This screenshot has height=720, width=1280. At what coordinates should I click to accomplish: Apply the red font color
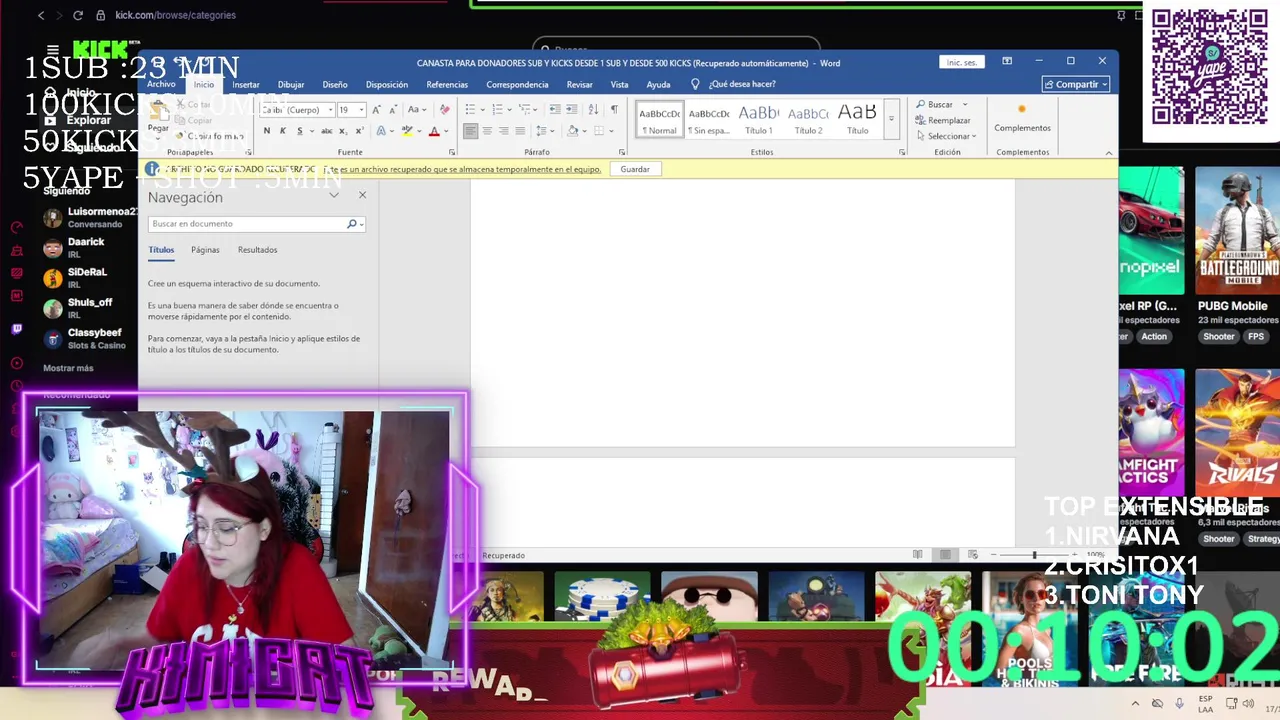pyautogui.click(x=433, y=131)
